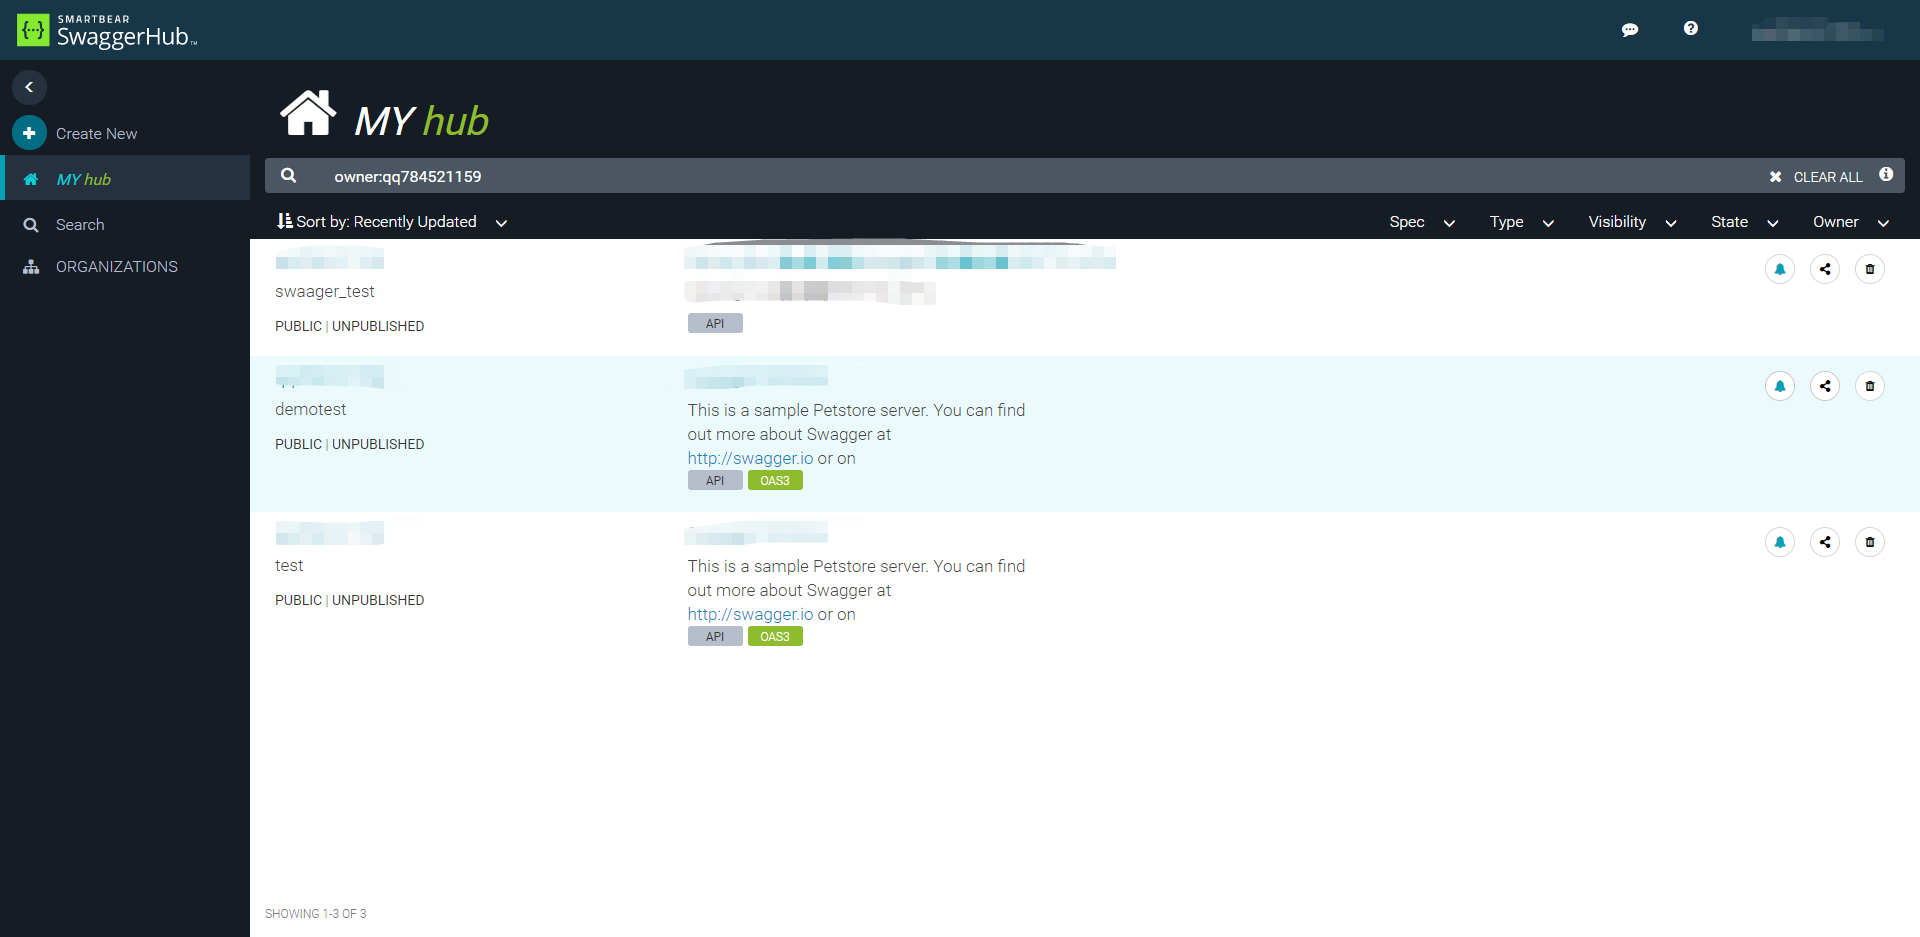This screenshot has height=937, width=1920.
Task: Click the API tag on test row
Action: (x=715, y=637)
